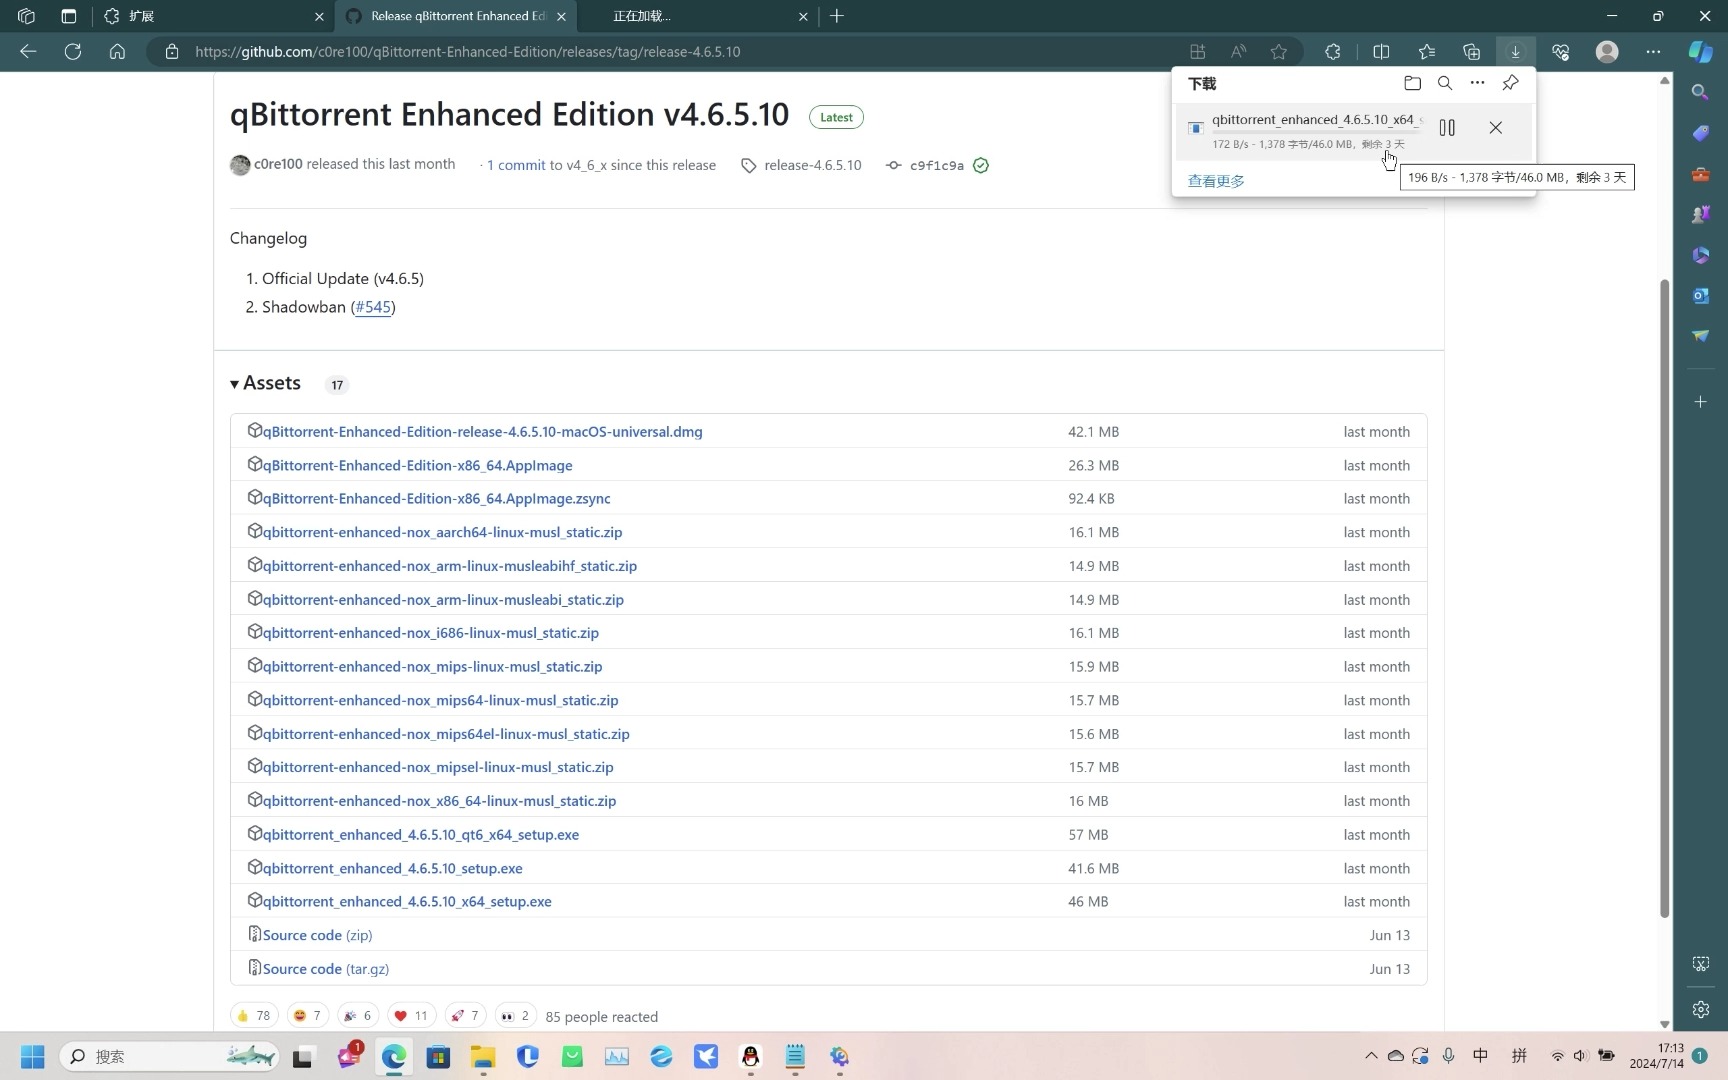Add thumbs up reaction (78)
Screen dimensions: 1728x1080
tap(254, 1016)
